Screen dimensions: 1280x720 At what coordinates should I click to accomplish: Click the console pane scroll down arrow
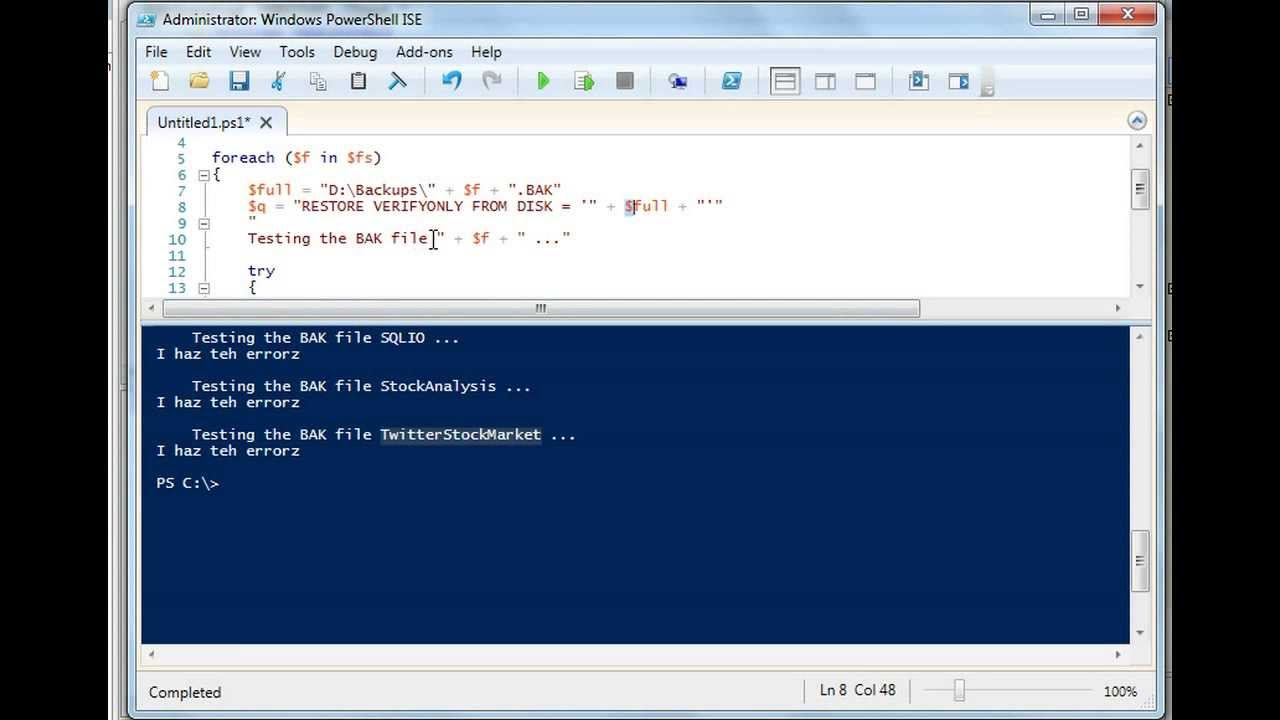tap(1140, 634)
